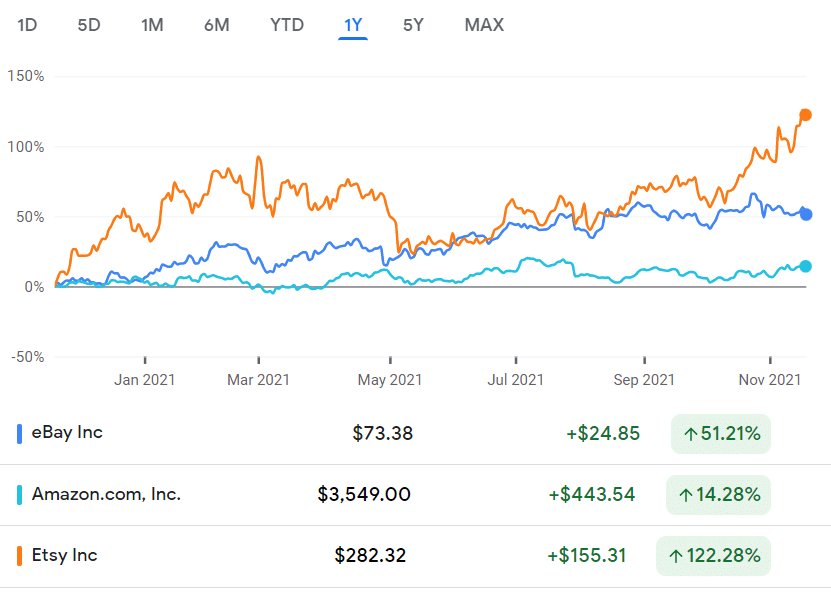Open the Amazon.com, Inc. stock link
This screenshot has width=831, height=597.
(x=107, y=494)
